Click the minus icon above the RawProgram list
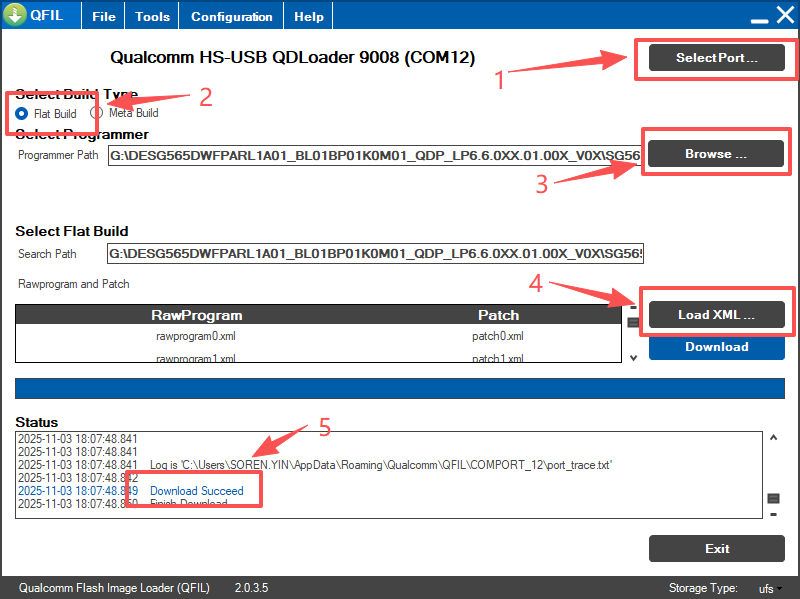800x599 pixels. (632, 307)
